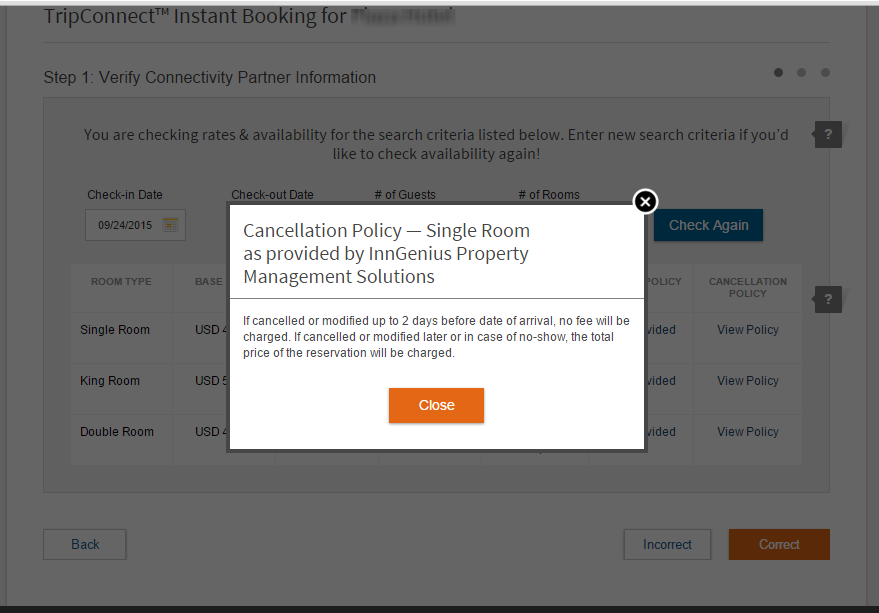Mark the information as Incorrect

pos(667,544)
